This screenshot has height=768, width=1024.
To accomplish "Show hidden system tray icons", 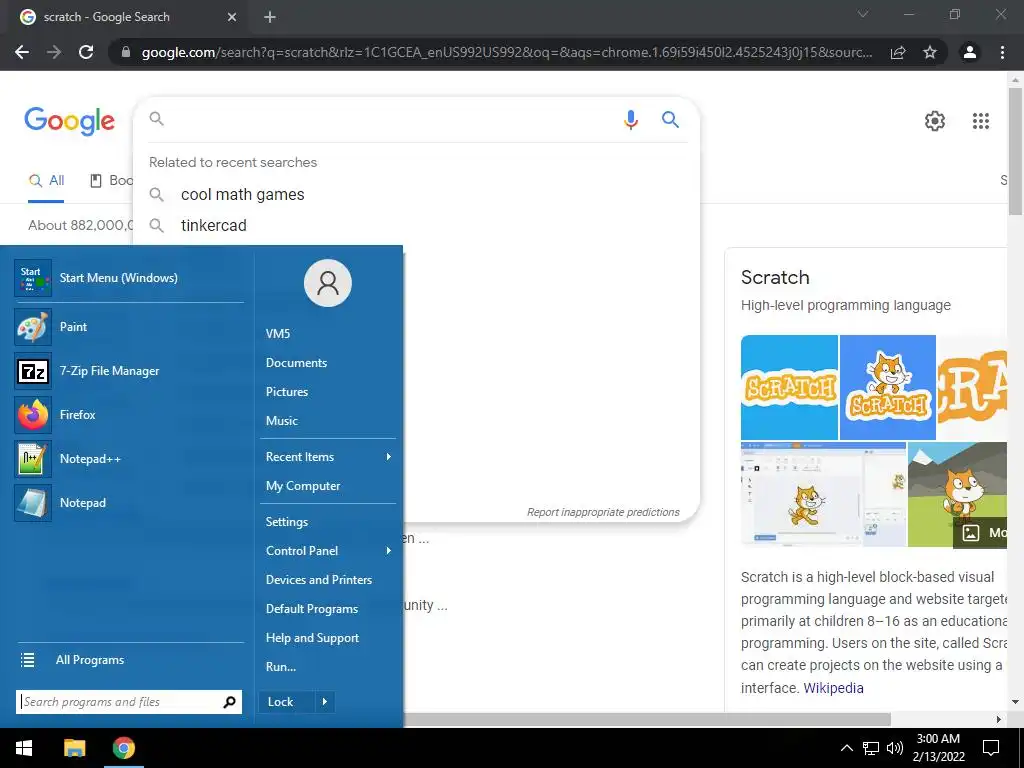I will (x=846, y=748).
